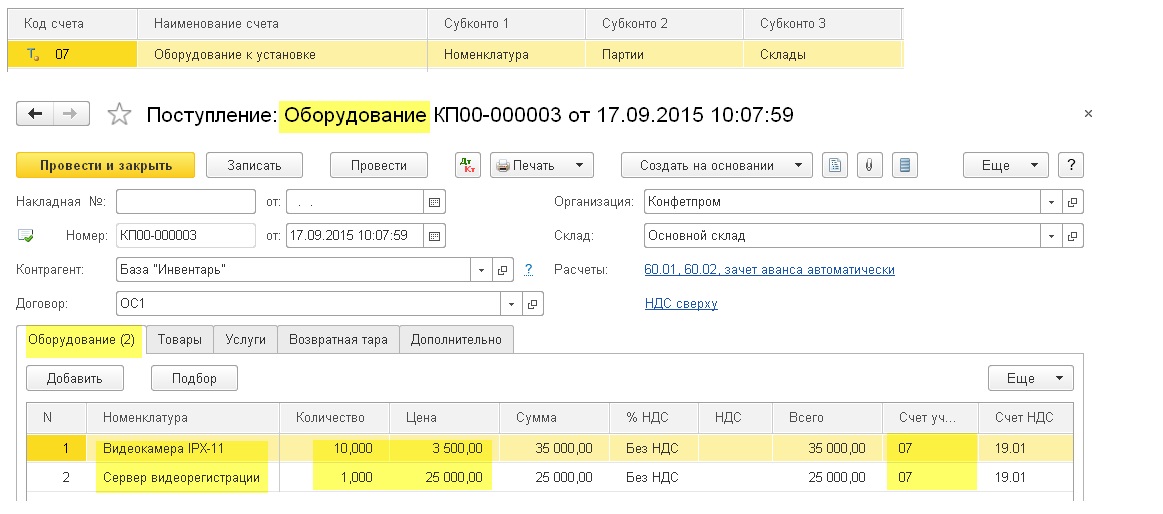Click price cell 3 500,00
The height and width of the screenshot is (514, 1163).
pos(444,448)
